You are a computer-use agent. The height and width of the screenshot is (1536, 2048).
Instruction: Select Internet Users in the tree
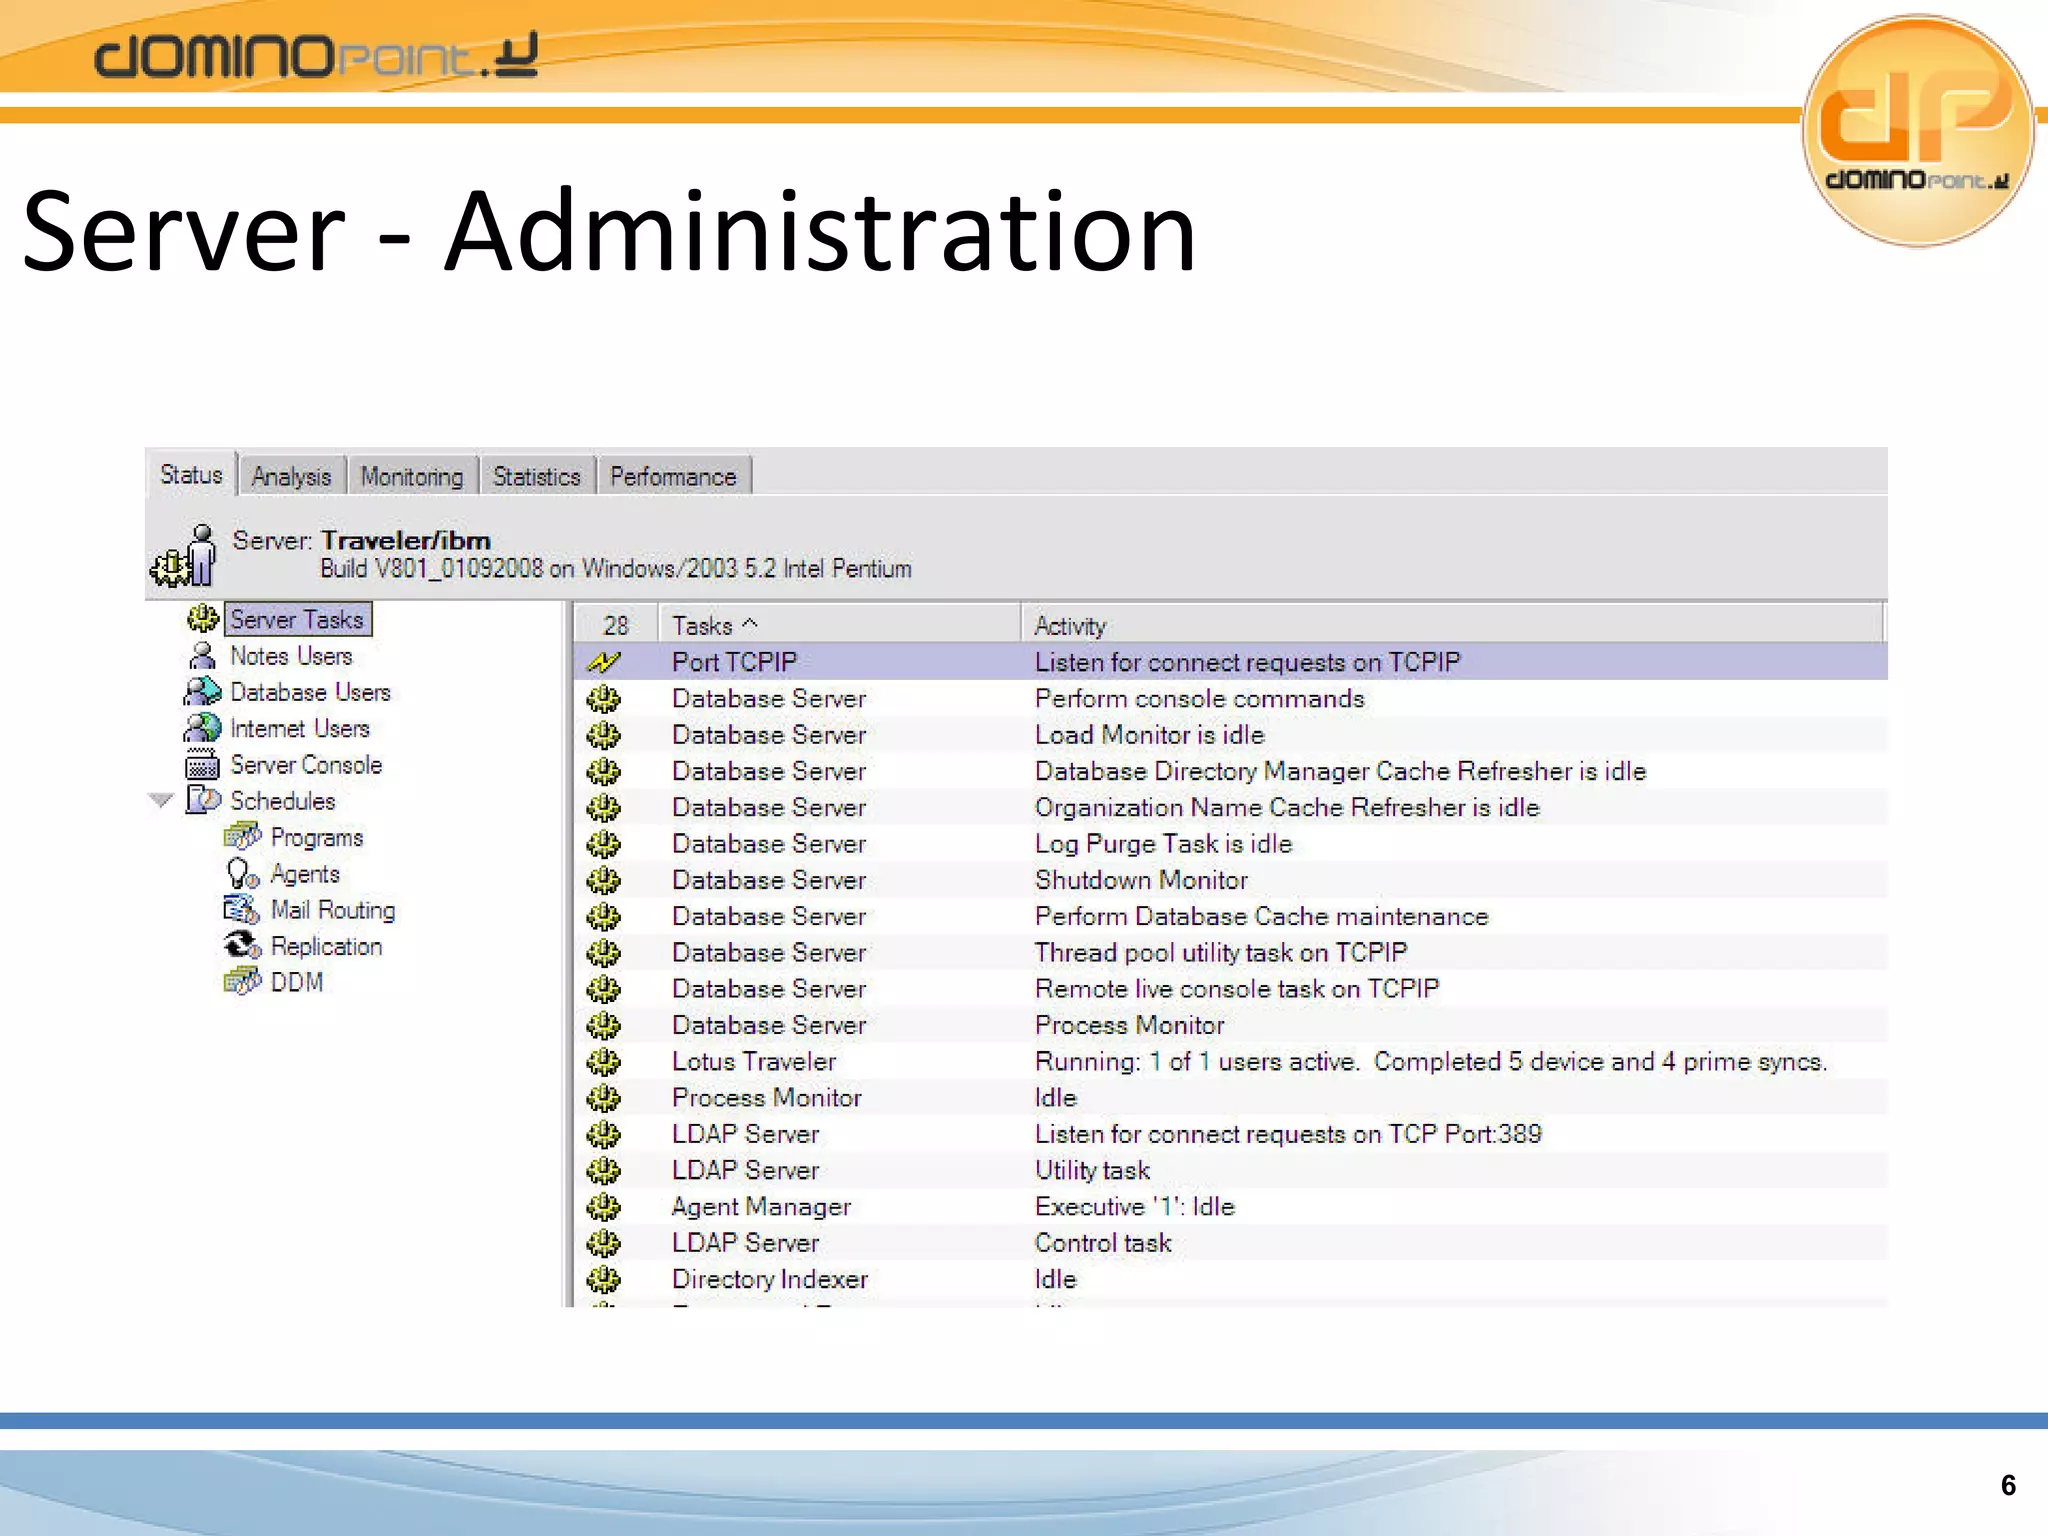pos(300,728)
